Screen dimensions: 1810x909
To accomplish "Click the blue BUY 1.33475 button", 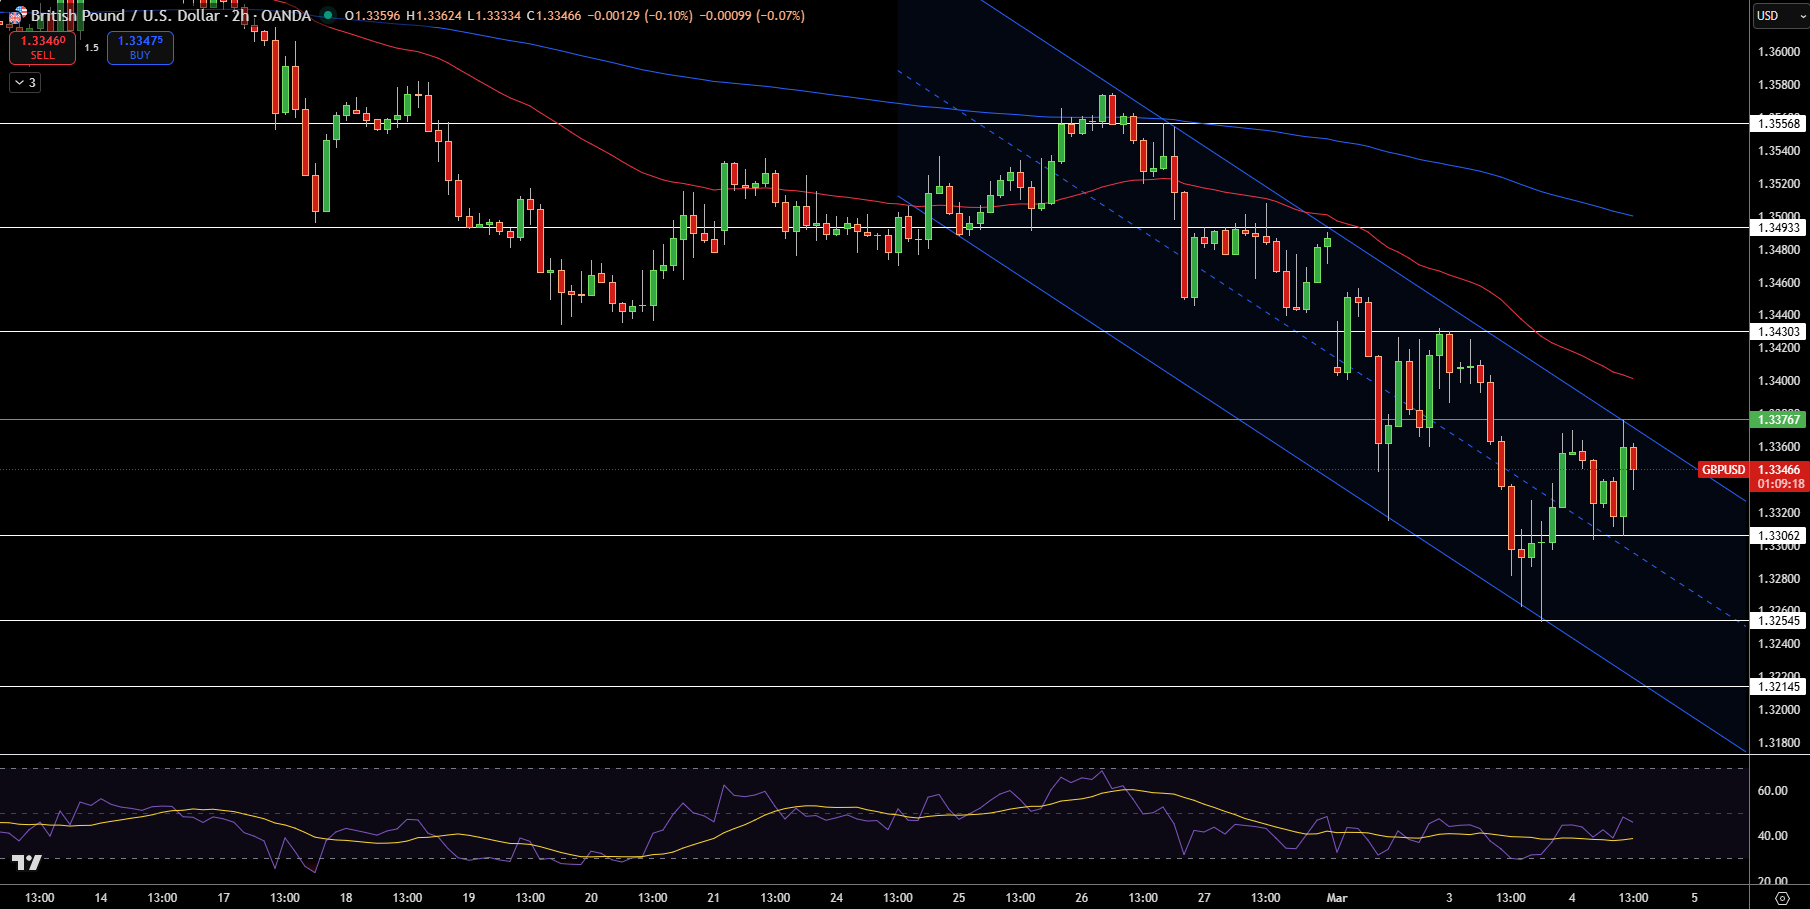I will pos(140,48).
